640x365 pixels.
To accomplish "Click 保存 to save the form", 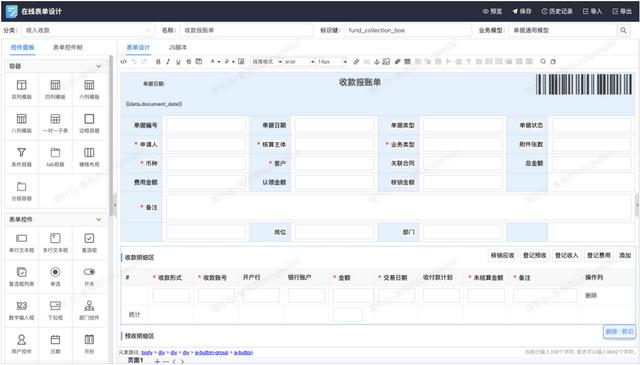I will click(x=522, y=11).
